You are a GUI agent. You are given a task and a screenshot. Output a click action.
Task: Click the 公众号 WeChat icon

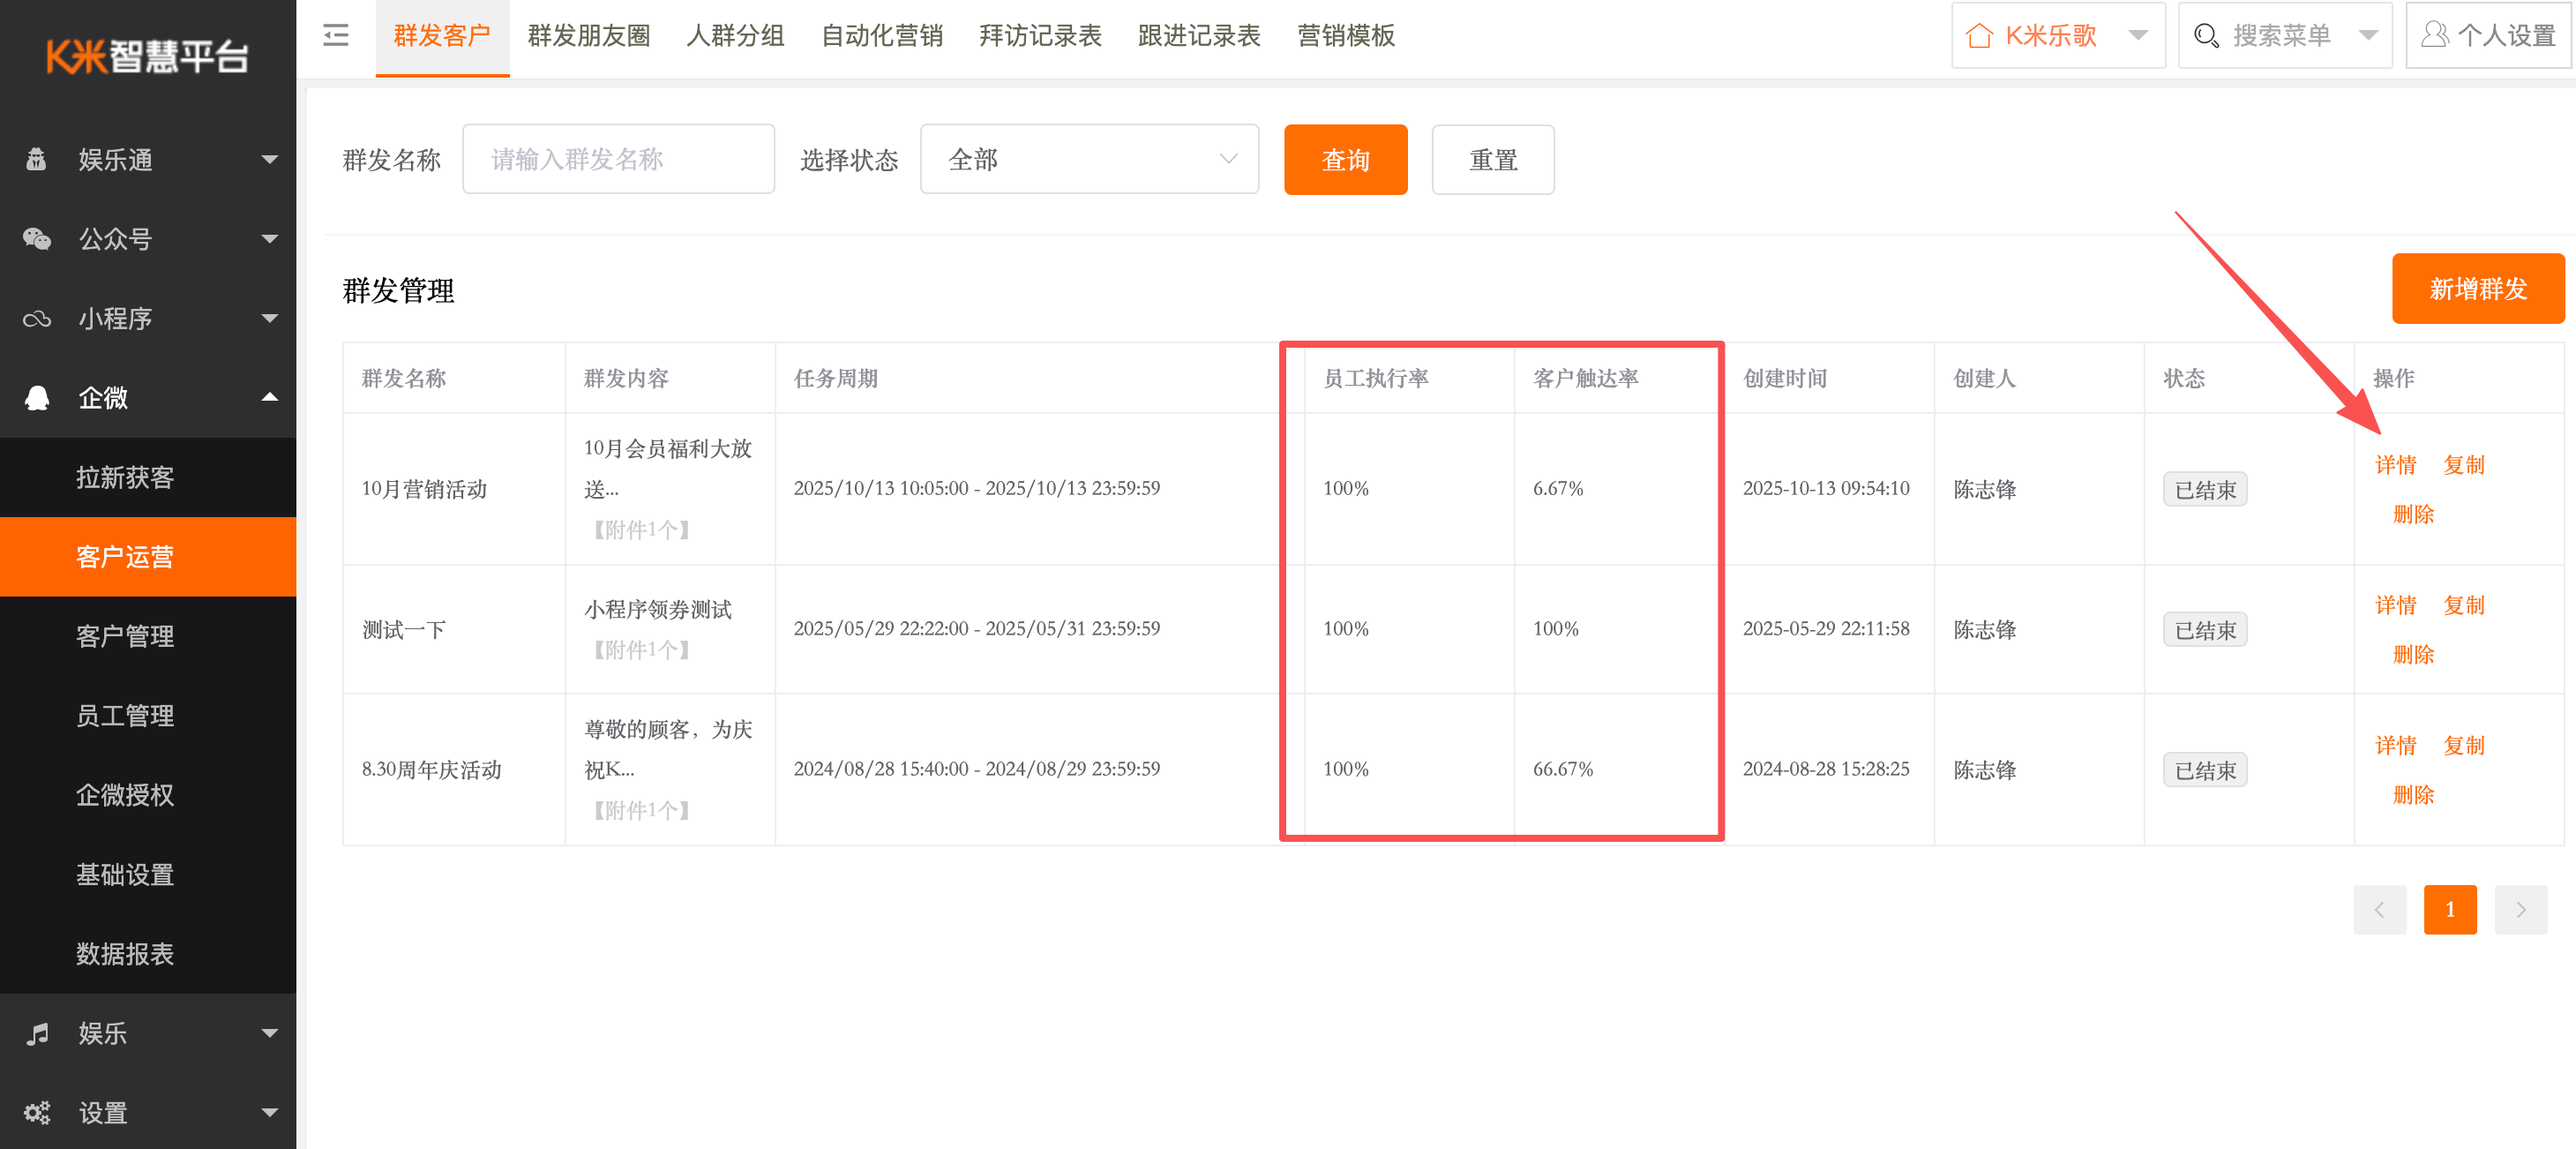(37, 239)
